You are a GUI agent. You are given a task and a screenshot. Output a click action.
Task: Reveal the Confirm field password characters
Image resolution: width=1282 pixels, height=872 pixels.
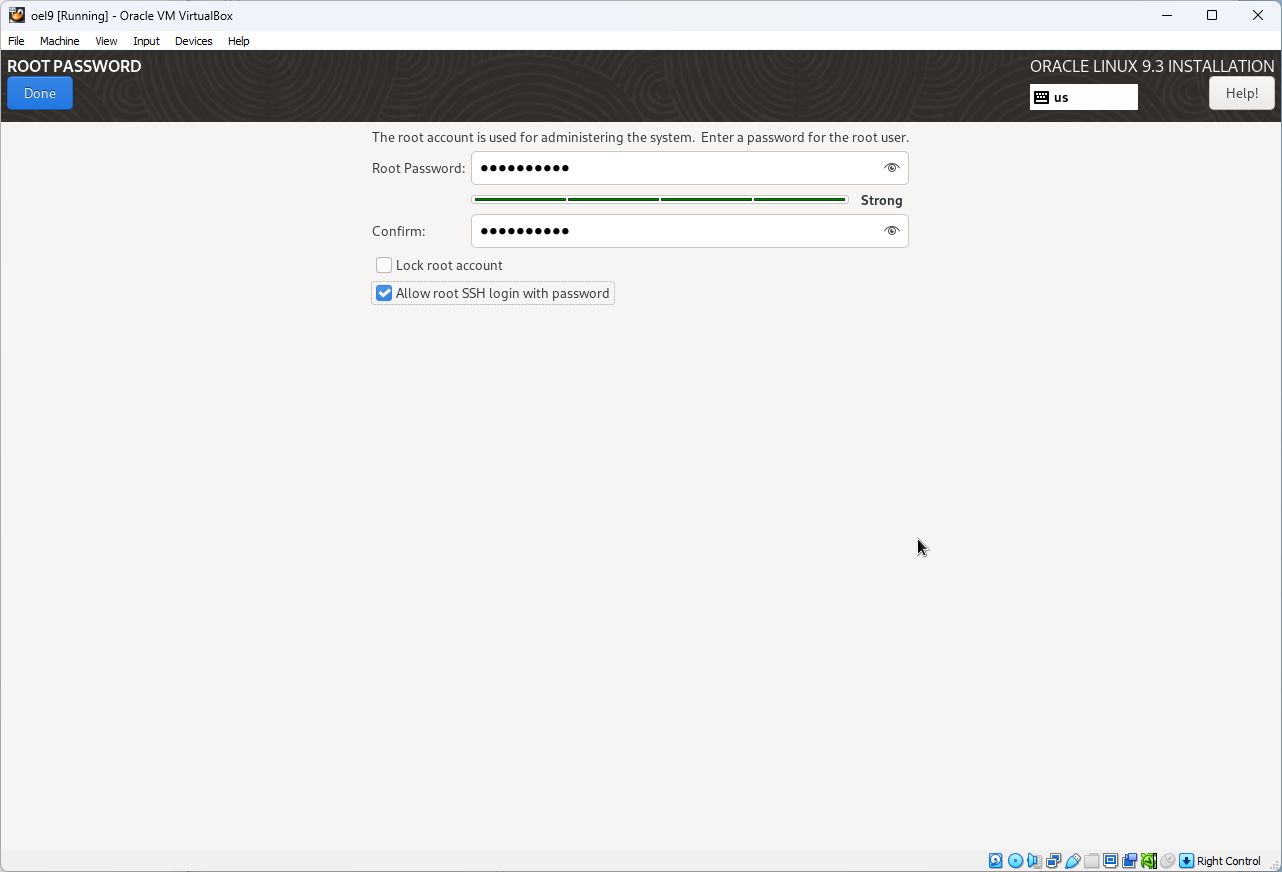(x=891, y=231)
